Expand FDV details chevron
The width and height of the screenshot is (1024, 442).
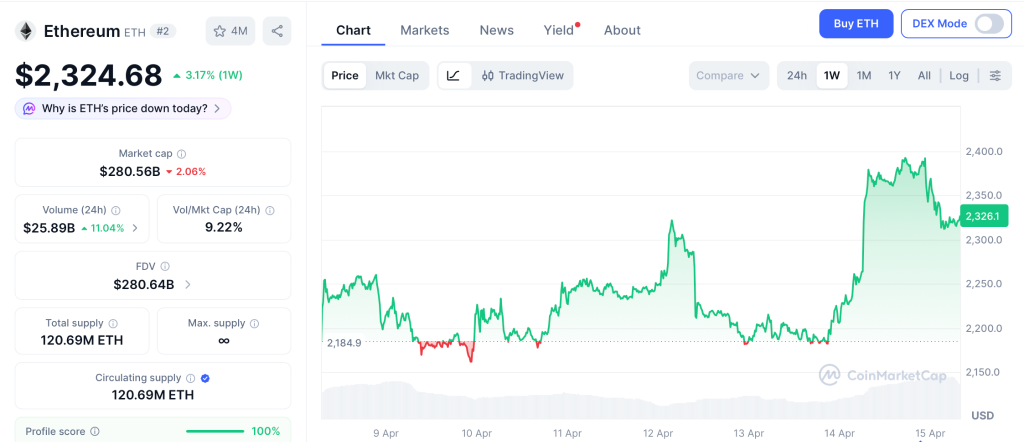[188, 285]
